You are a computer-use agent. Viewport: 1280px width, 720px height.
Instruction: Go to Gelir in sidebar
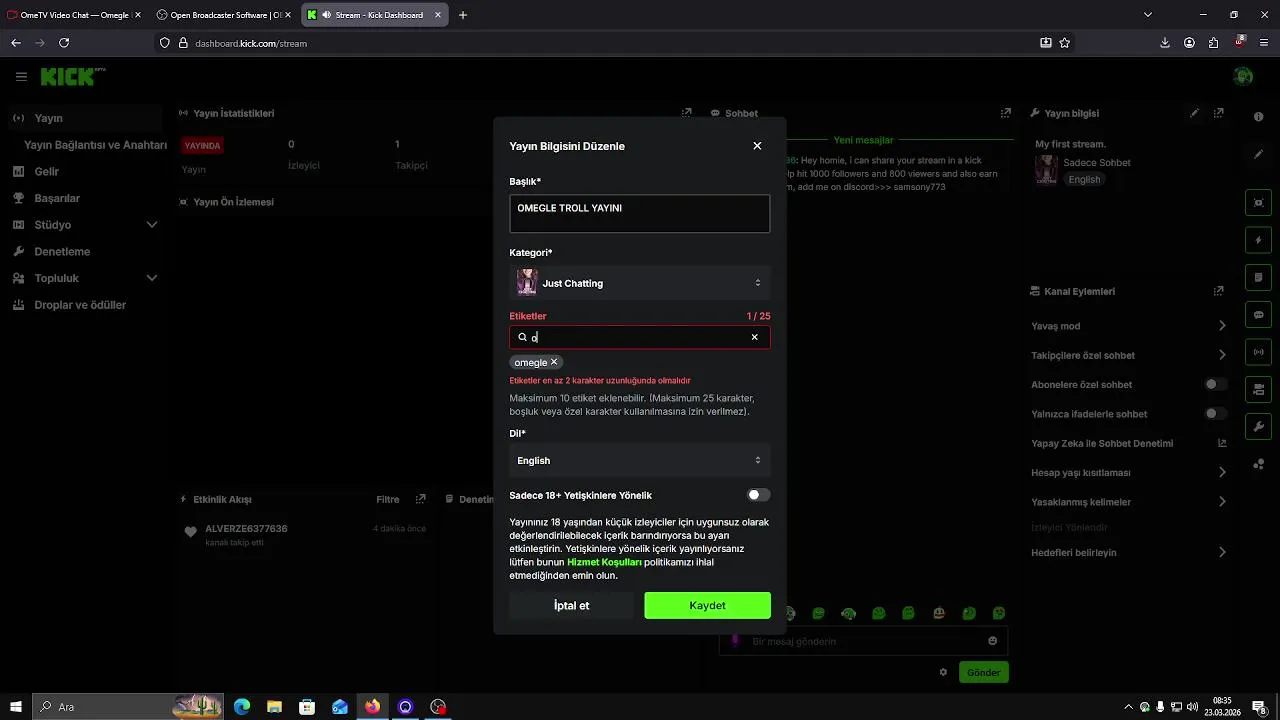pyautogui.click(x=84, y=171)
